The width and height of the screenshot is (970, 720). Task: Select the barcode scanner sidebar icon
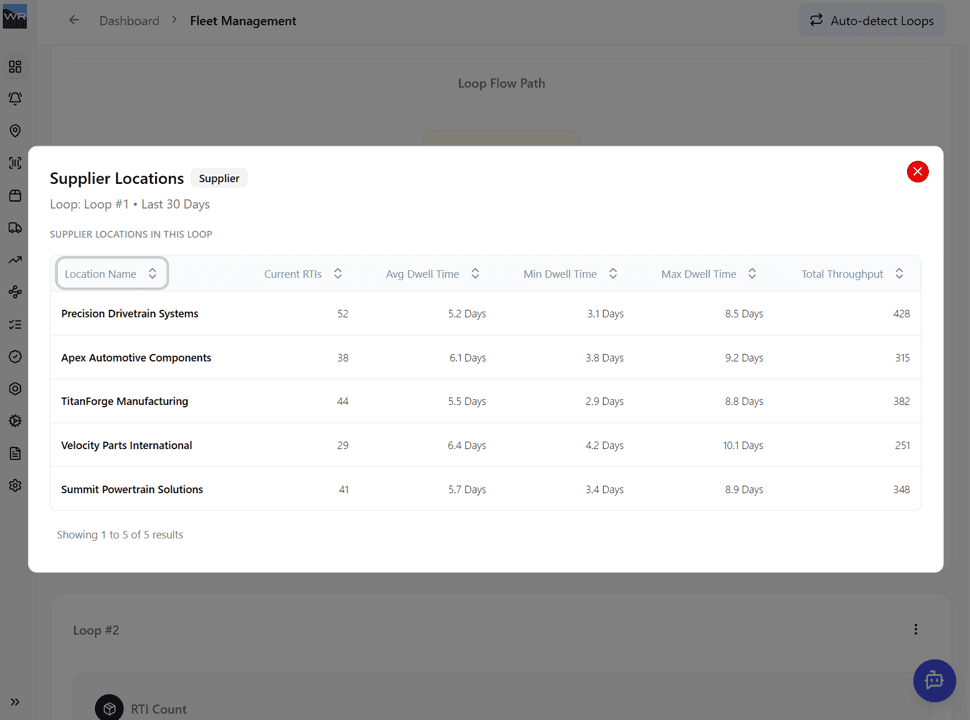15,163
